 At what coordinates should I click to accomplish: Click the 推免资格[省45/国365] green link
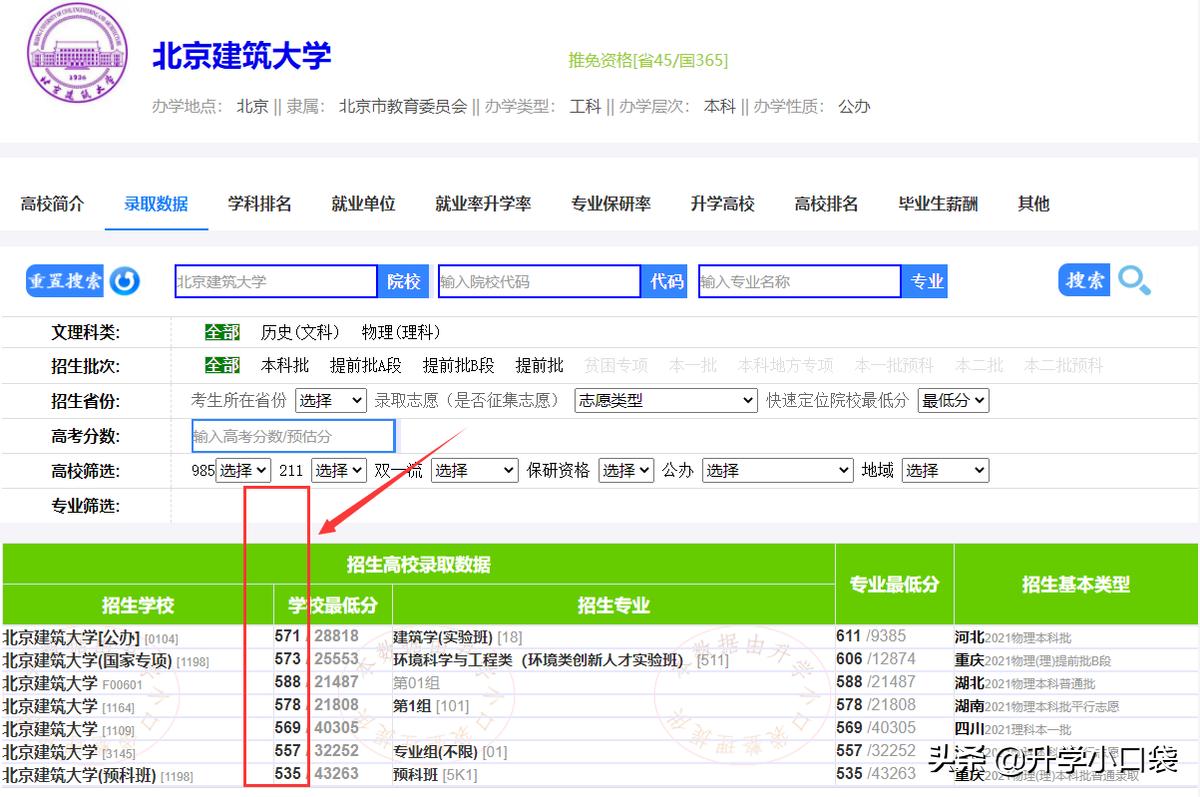(647, 61)
